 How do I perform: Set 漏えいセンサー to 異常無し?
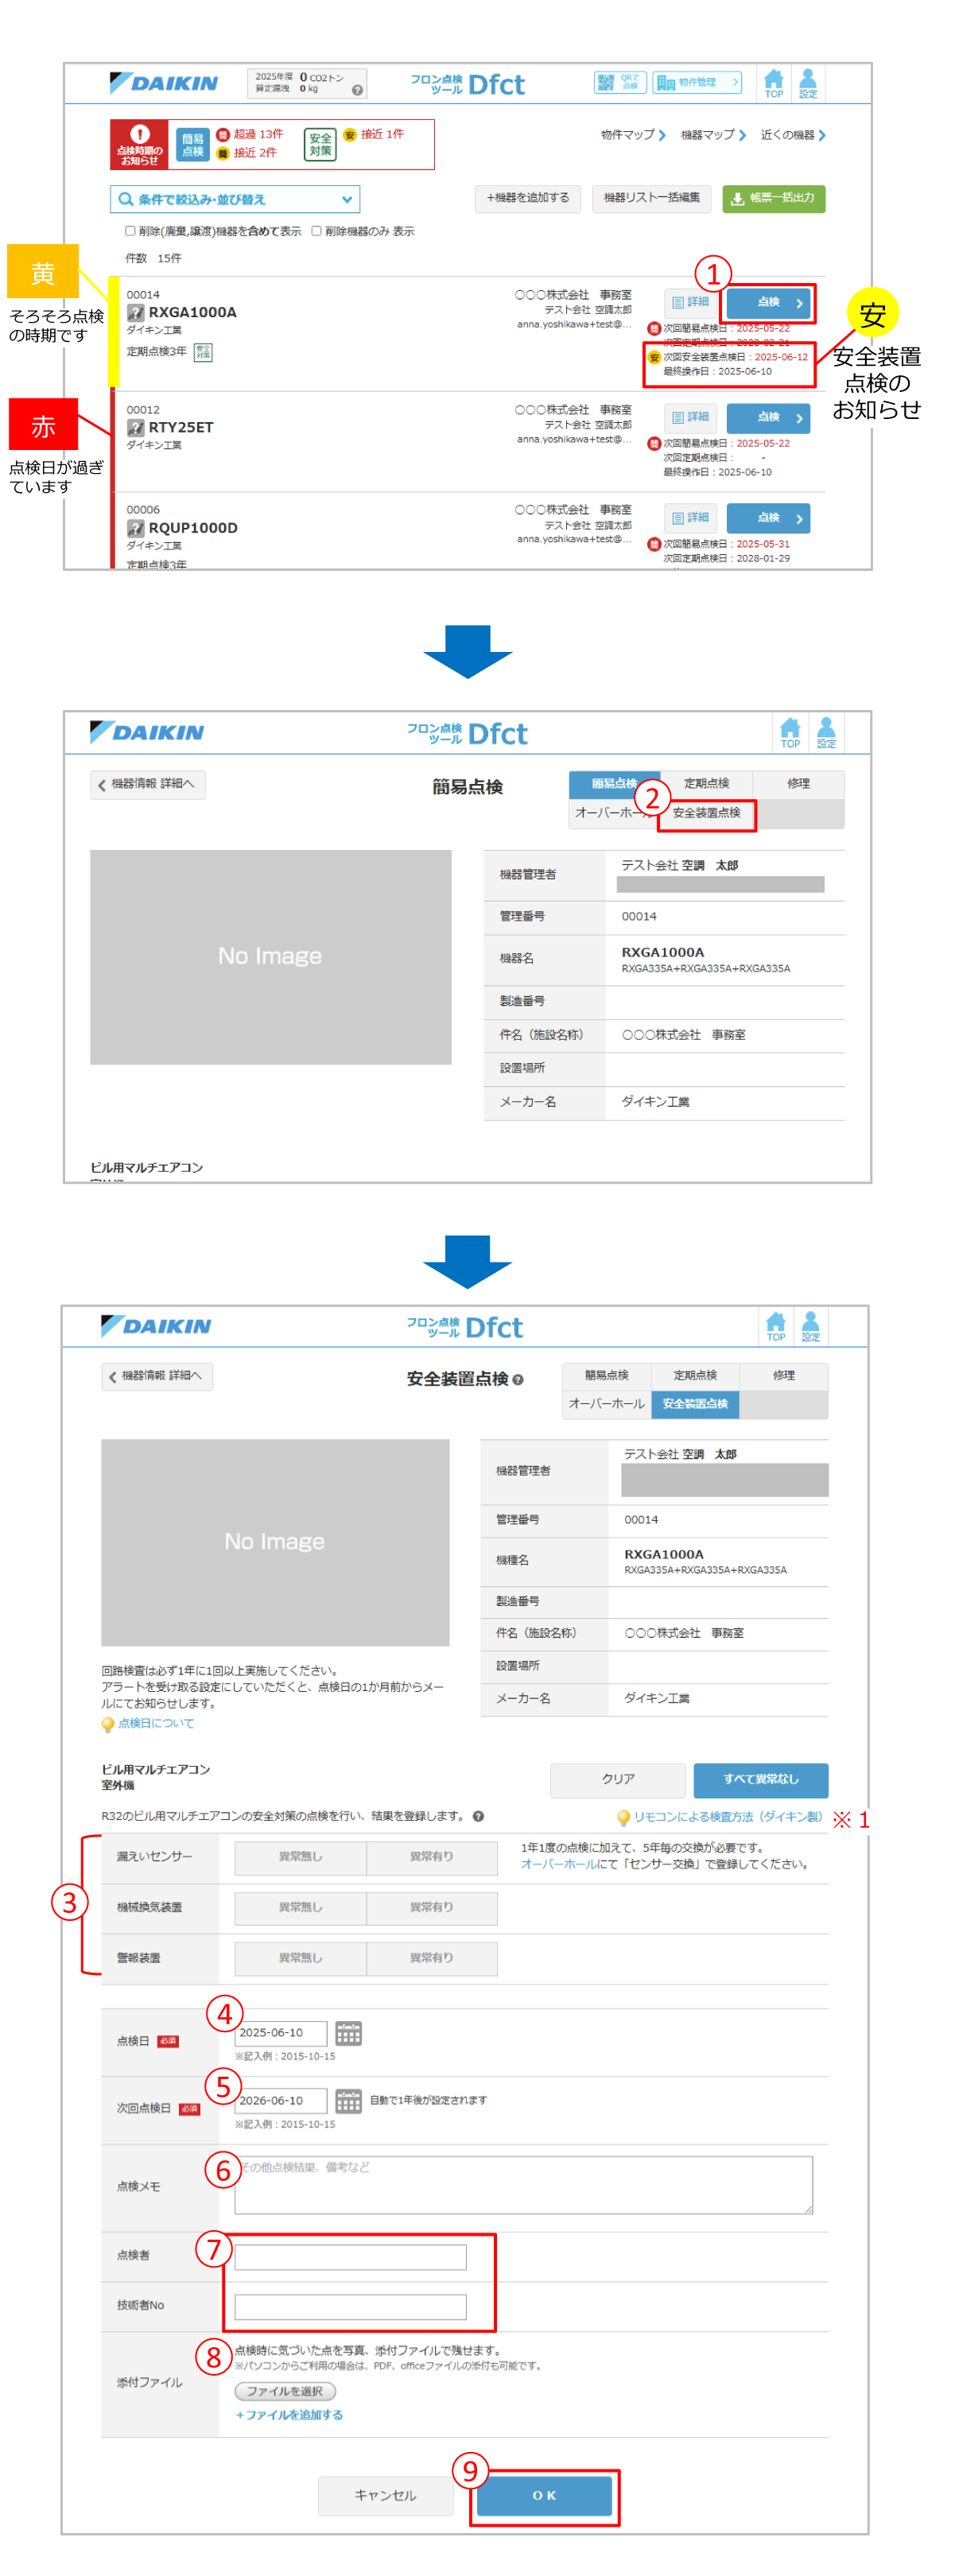[300, 1857]
